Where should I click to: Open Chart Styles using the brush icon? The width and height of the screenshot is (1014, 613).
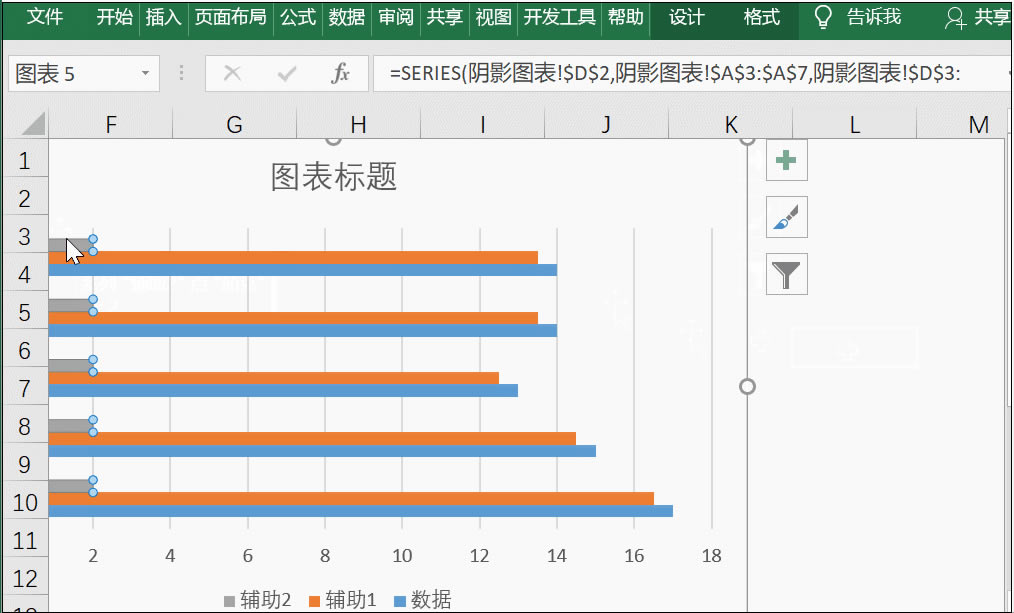click(786, 218)
